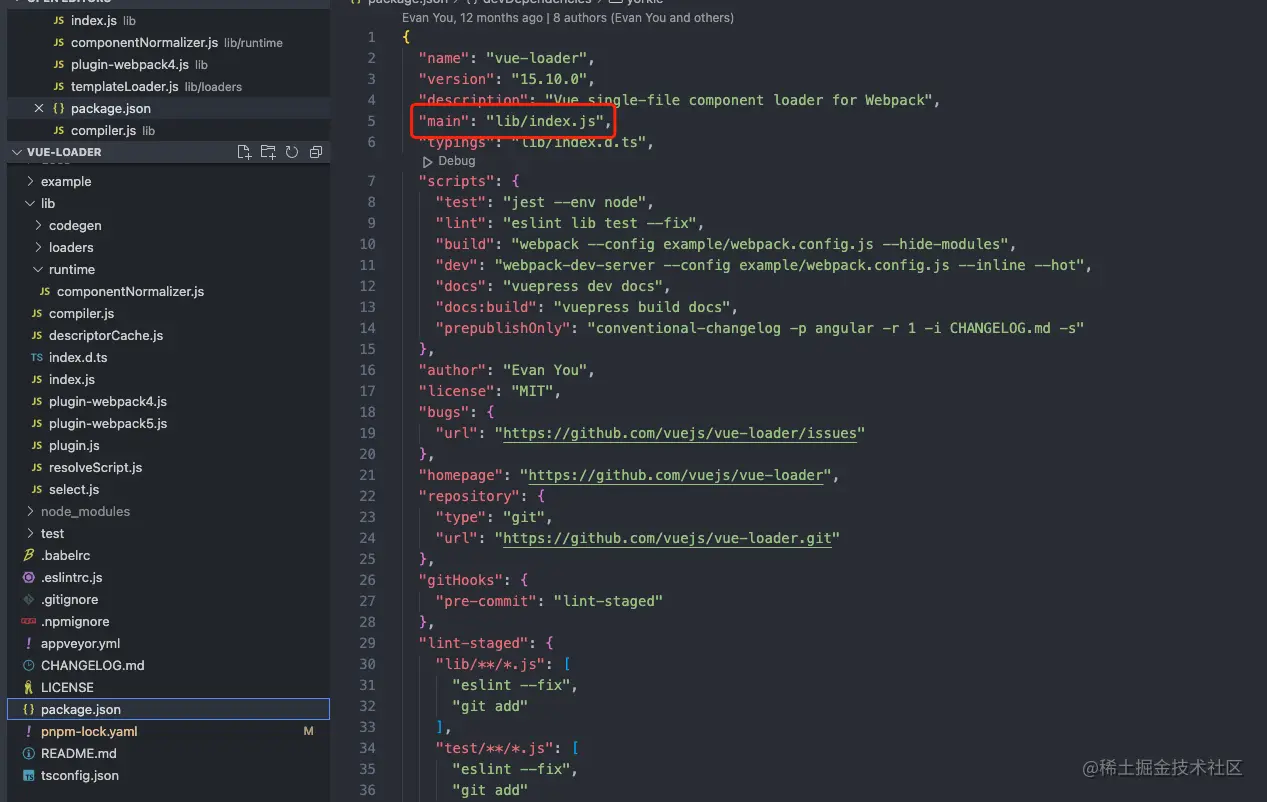The image size is (1267, 802).
Task: Collapse the runtime folder
Action: click(38, 269)
